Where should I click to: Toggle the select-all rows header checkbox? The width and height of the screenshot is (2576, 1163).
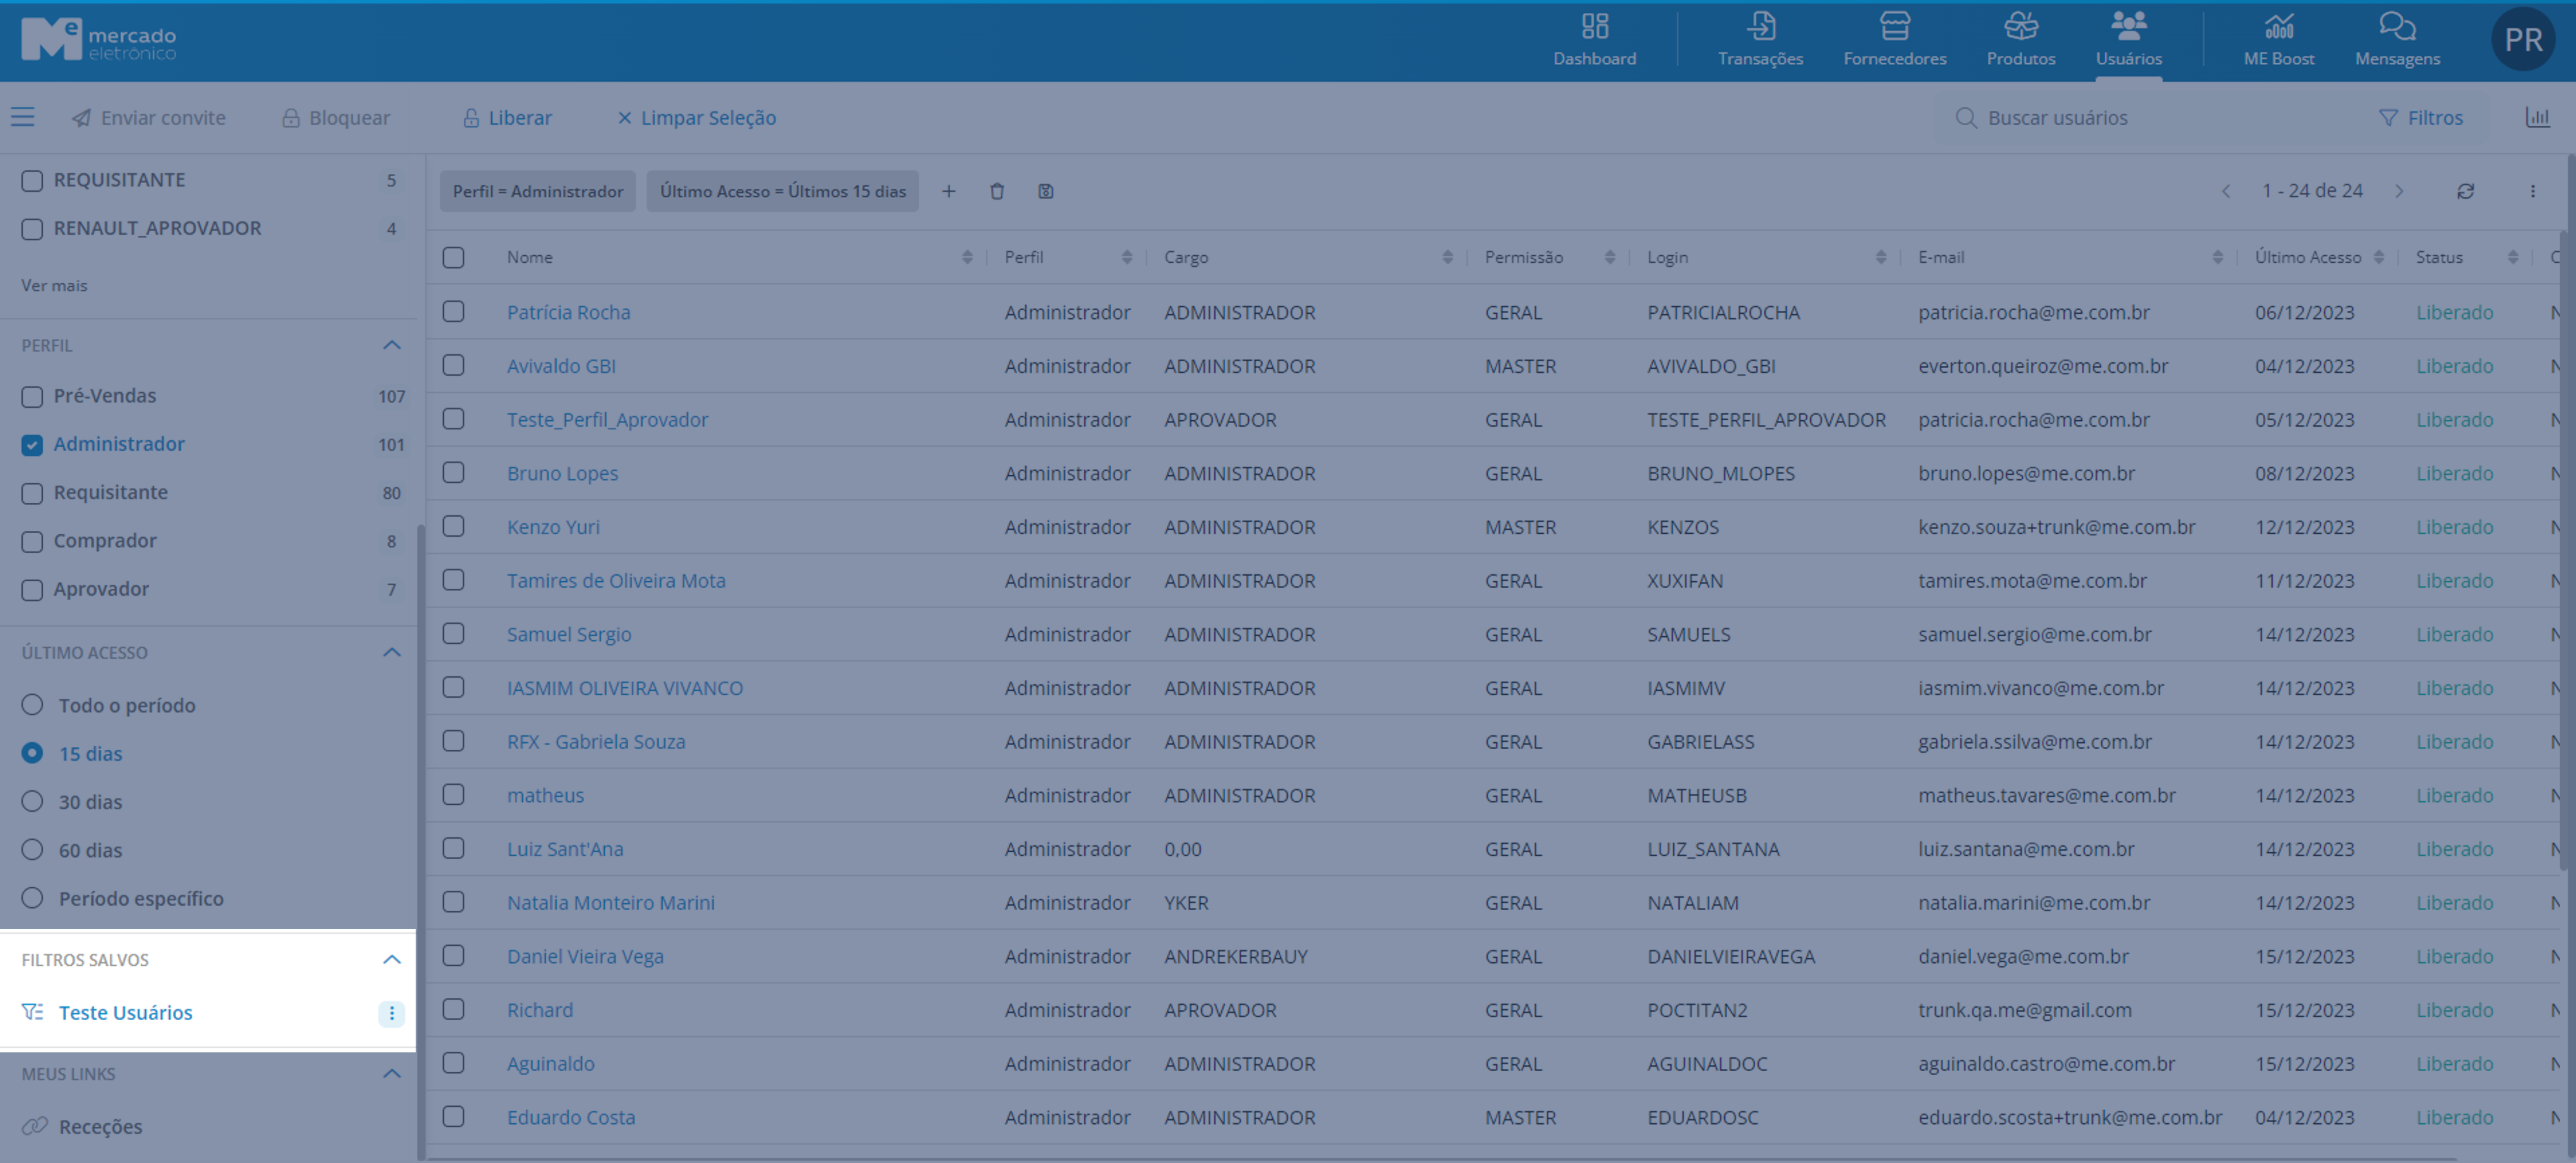[x=453, y=257]
